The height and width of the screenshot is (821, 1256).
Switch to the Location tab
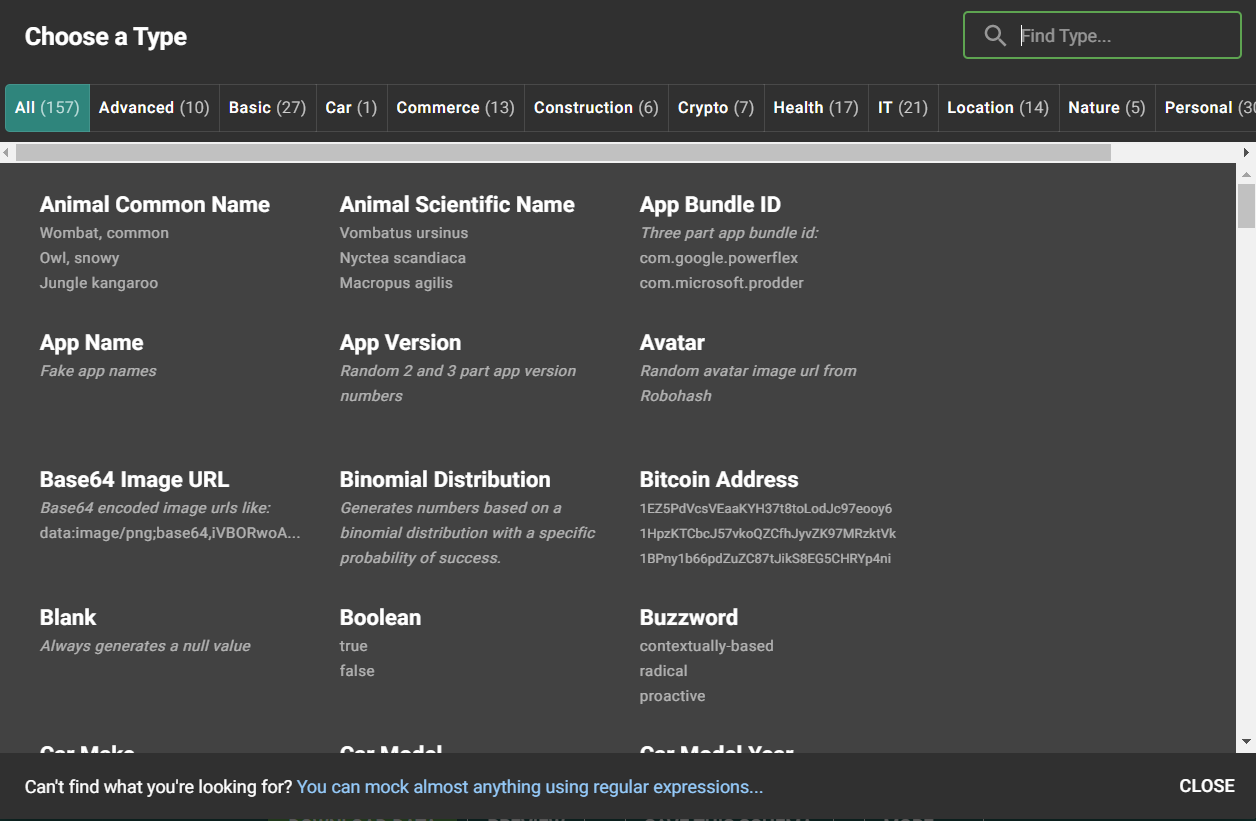point(997,108)
